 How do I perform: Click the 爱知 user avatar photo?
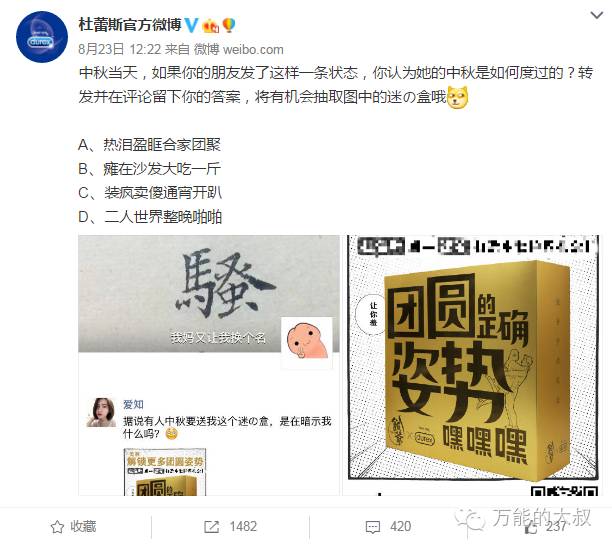click(x=101, y=413)
